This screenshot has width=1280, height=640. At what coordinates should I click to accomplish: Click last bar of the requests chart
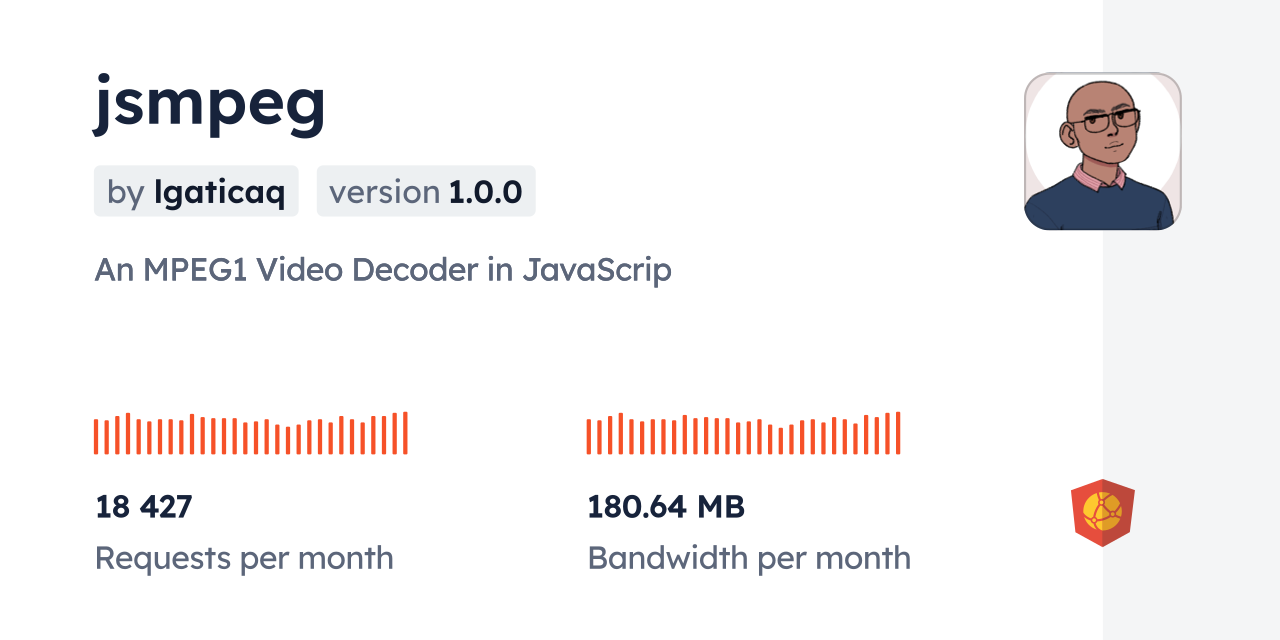click(x=405, y=433)
